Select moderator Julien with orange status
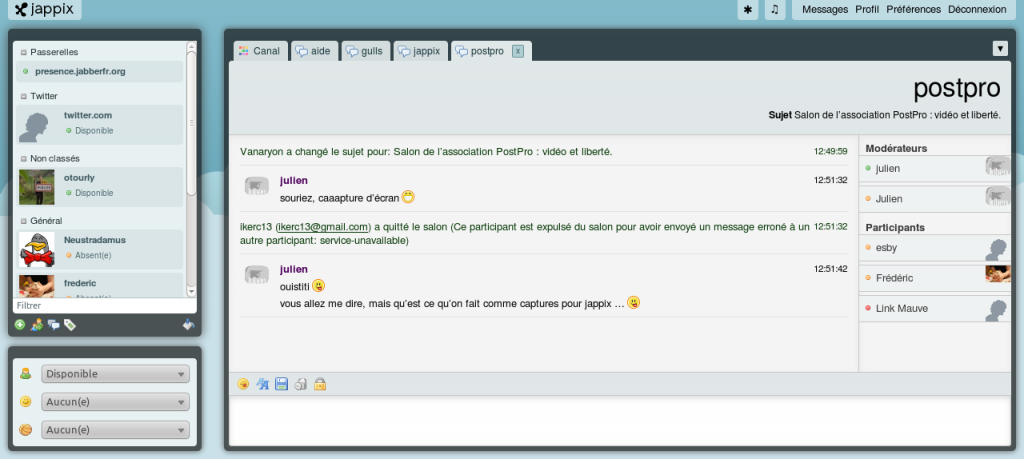The height and width of the screenshot is (459, 1024). [x=935, y=198]
